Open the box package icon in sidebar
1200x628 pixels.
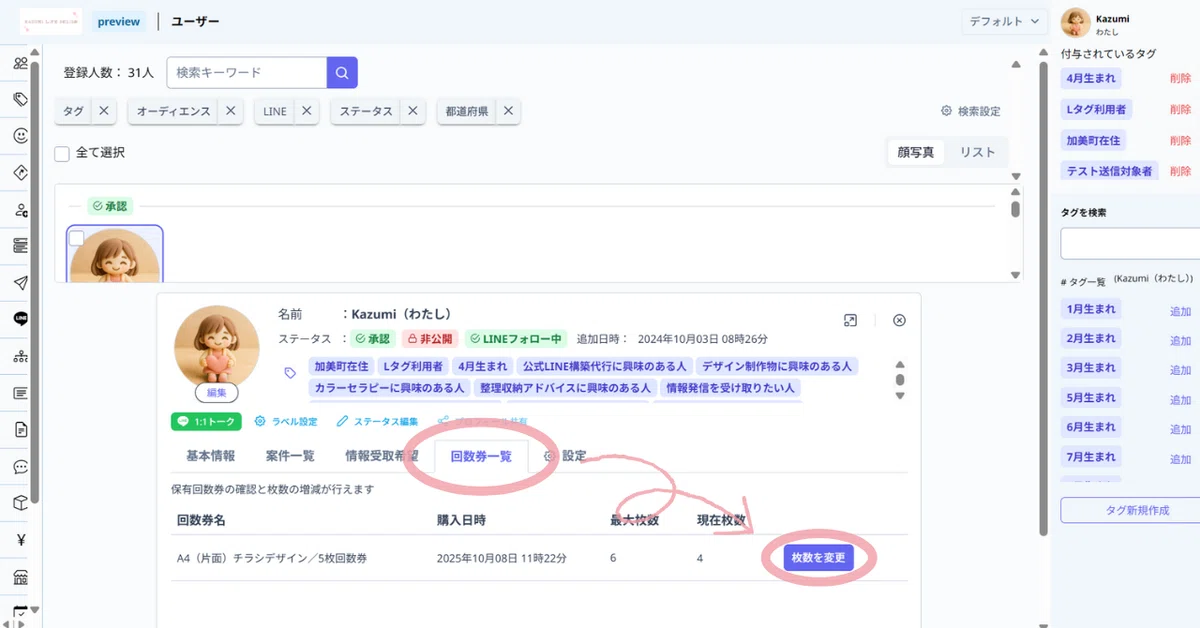(x=20, y=503)
